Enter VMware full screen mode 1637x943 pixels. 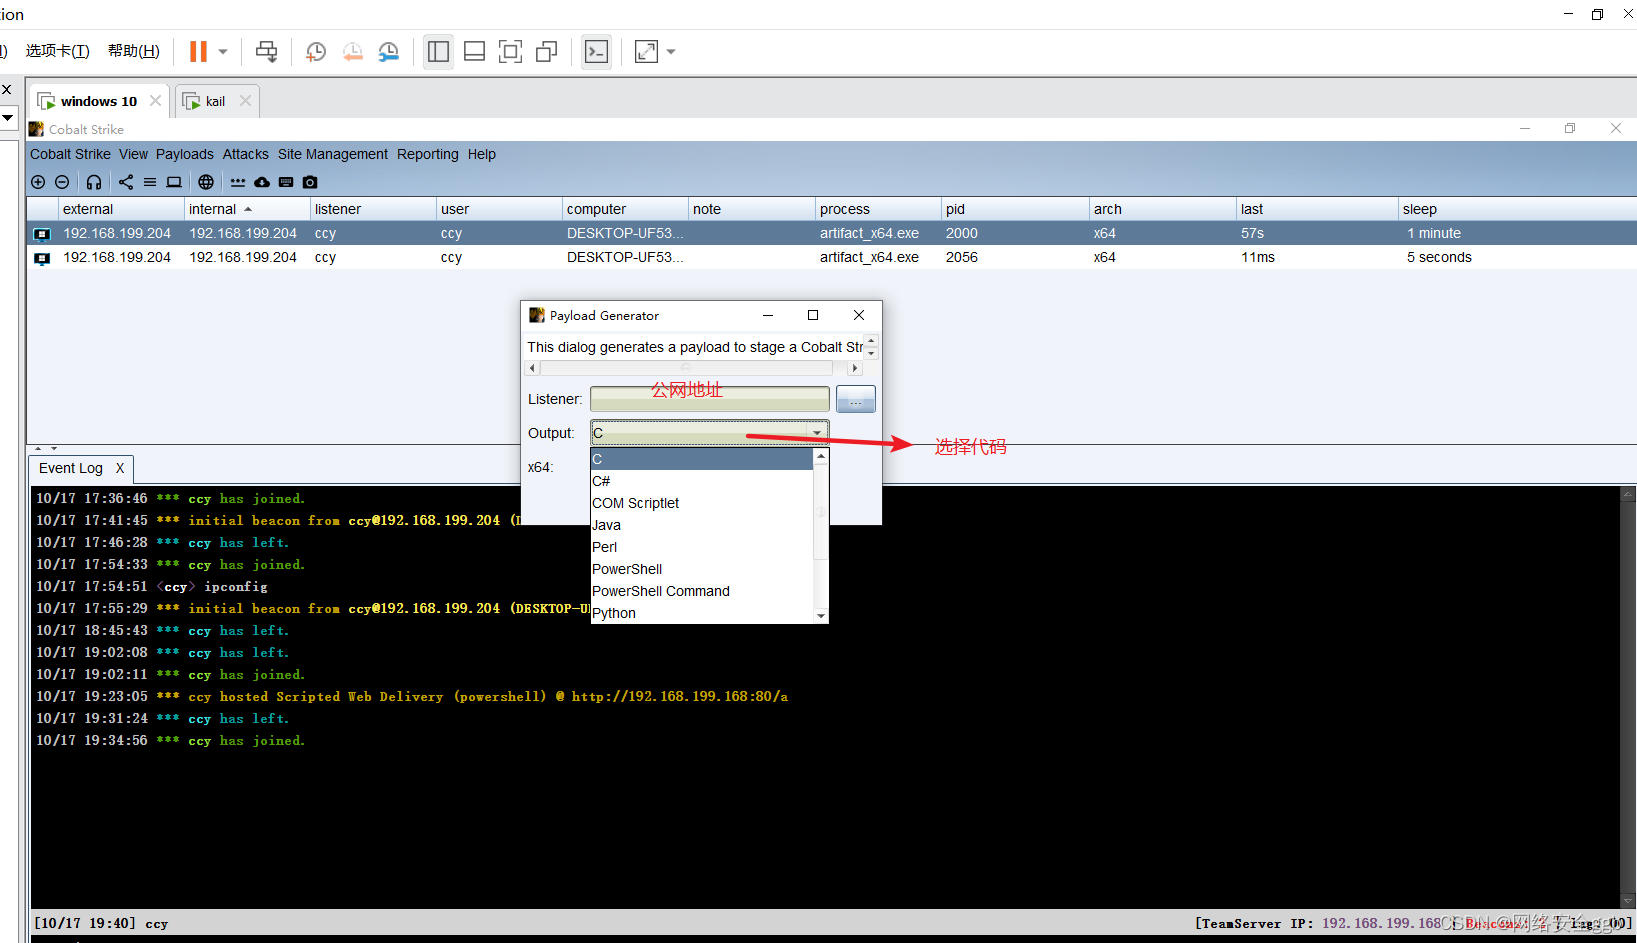coord(510,51)
